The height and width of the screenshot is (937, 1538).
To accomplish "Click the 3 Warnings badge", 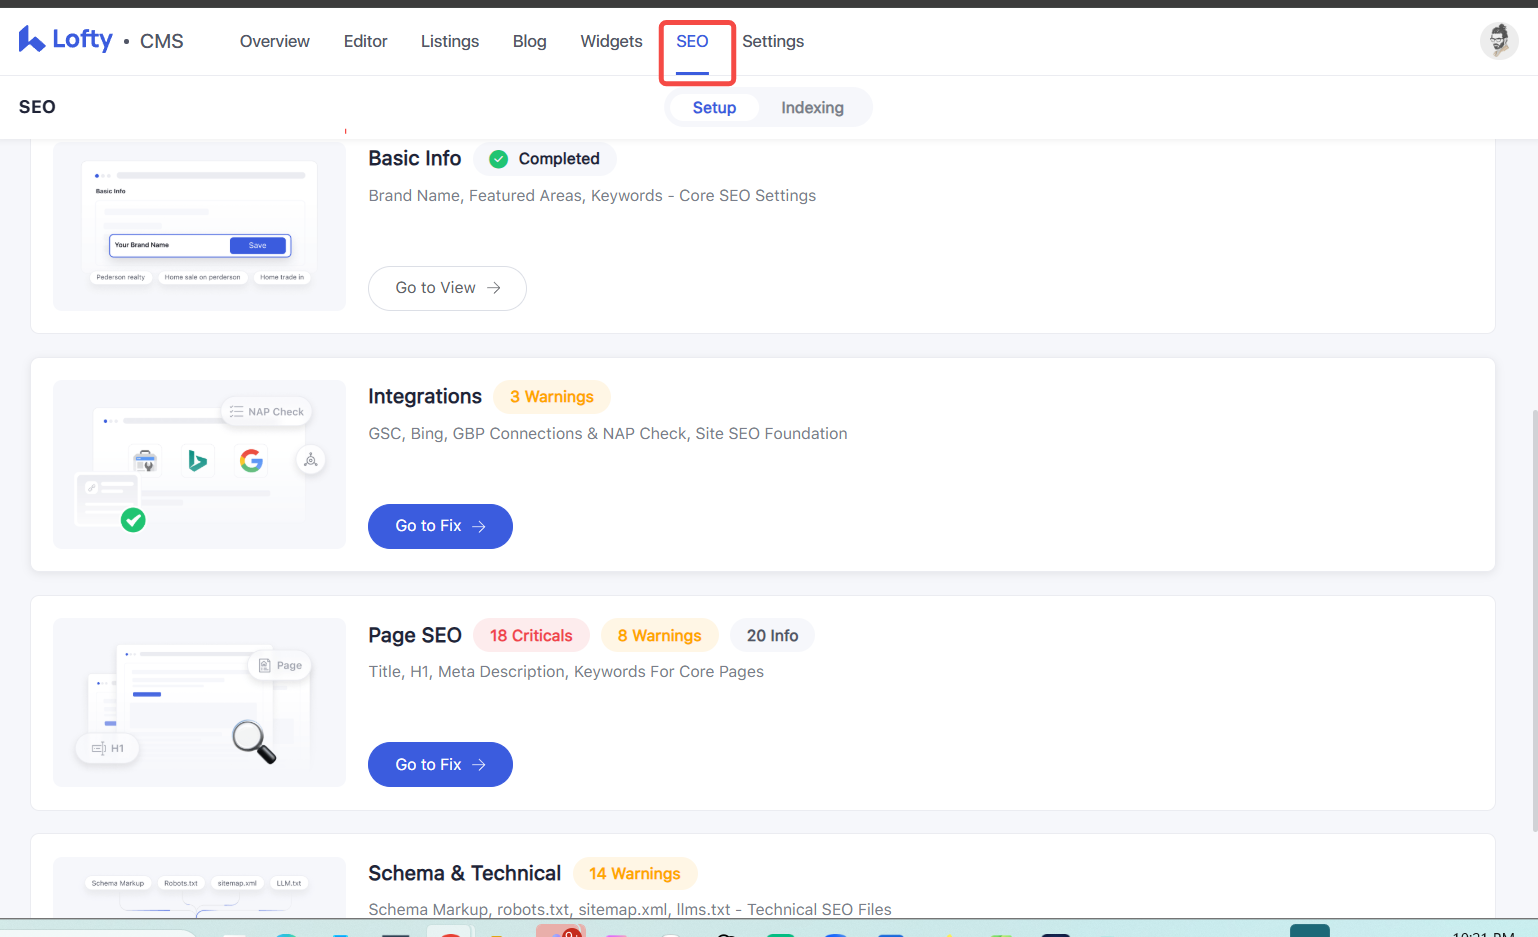I will pos(552,397).
